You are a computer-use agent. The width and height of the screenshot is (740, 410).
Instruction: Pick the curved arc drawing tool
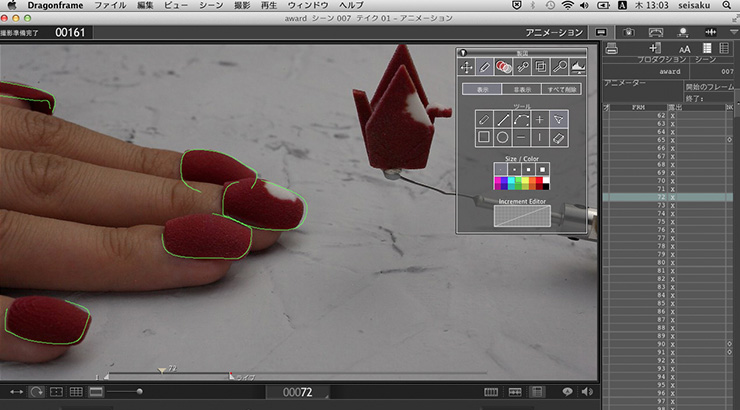[x=521, y=119]
